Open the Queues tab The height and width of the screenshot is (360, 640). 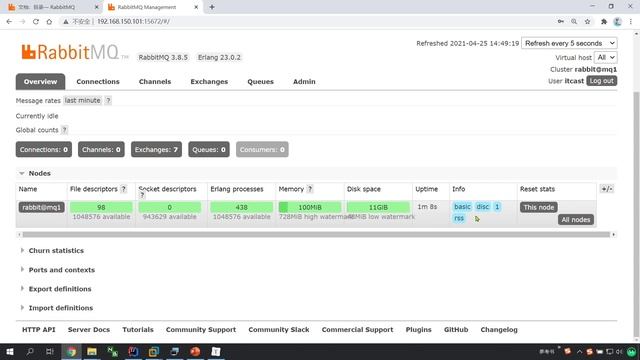[x=260, y=82]
